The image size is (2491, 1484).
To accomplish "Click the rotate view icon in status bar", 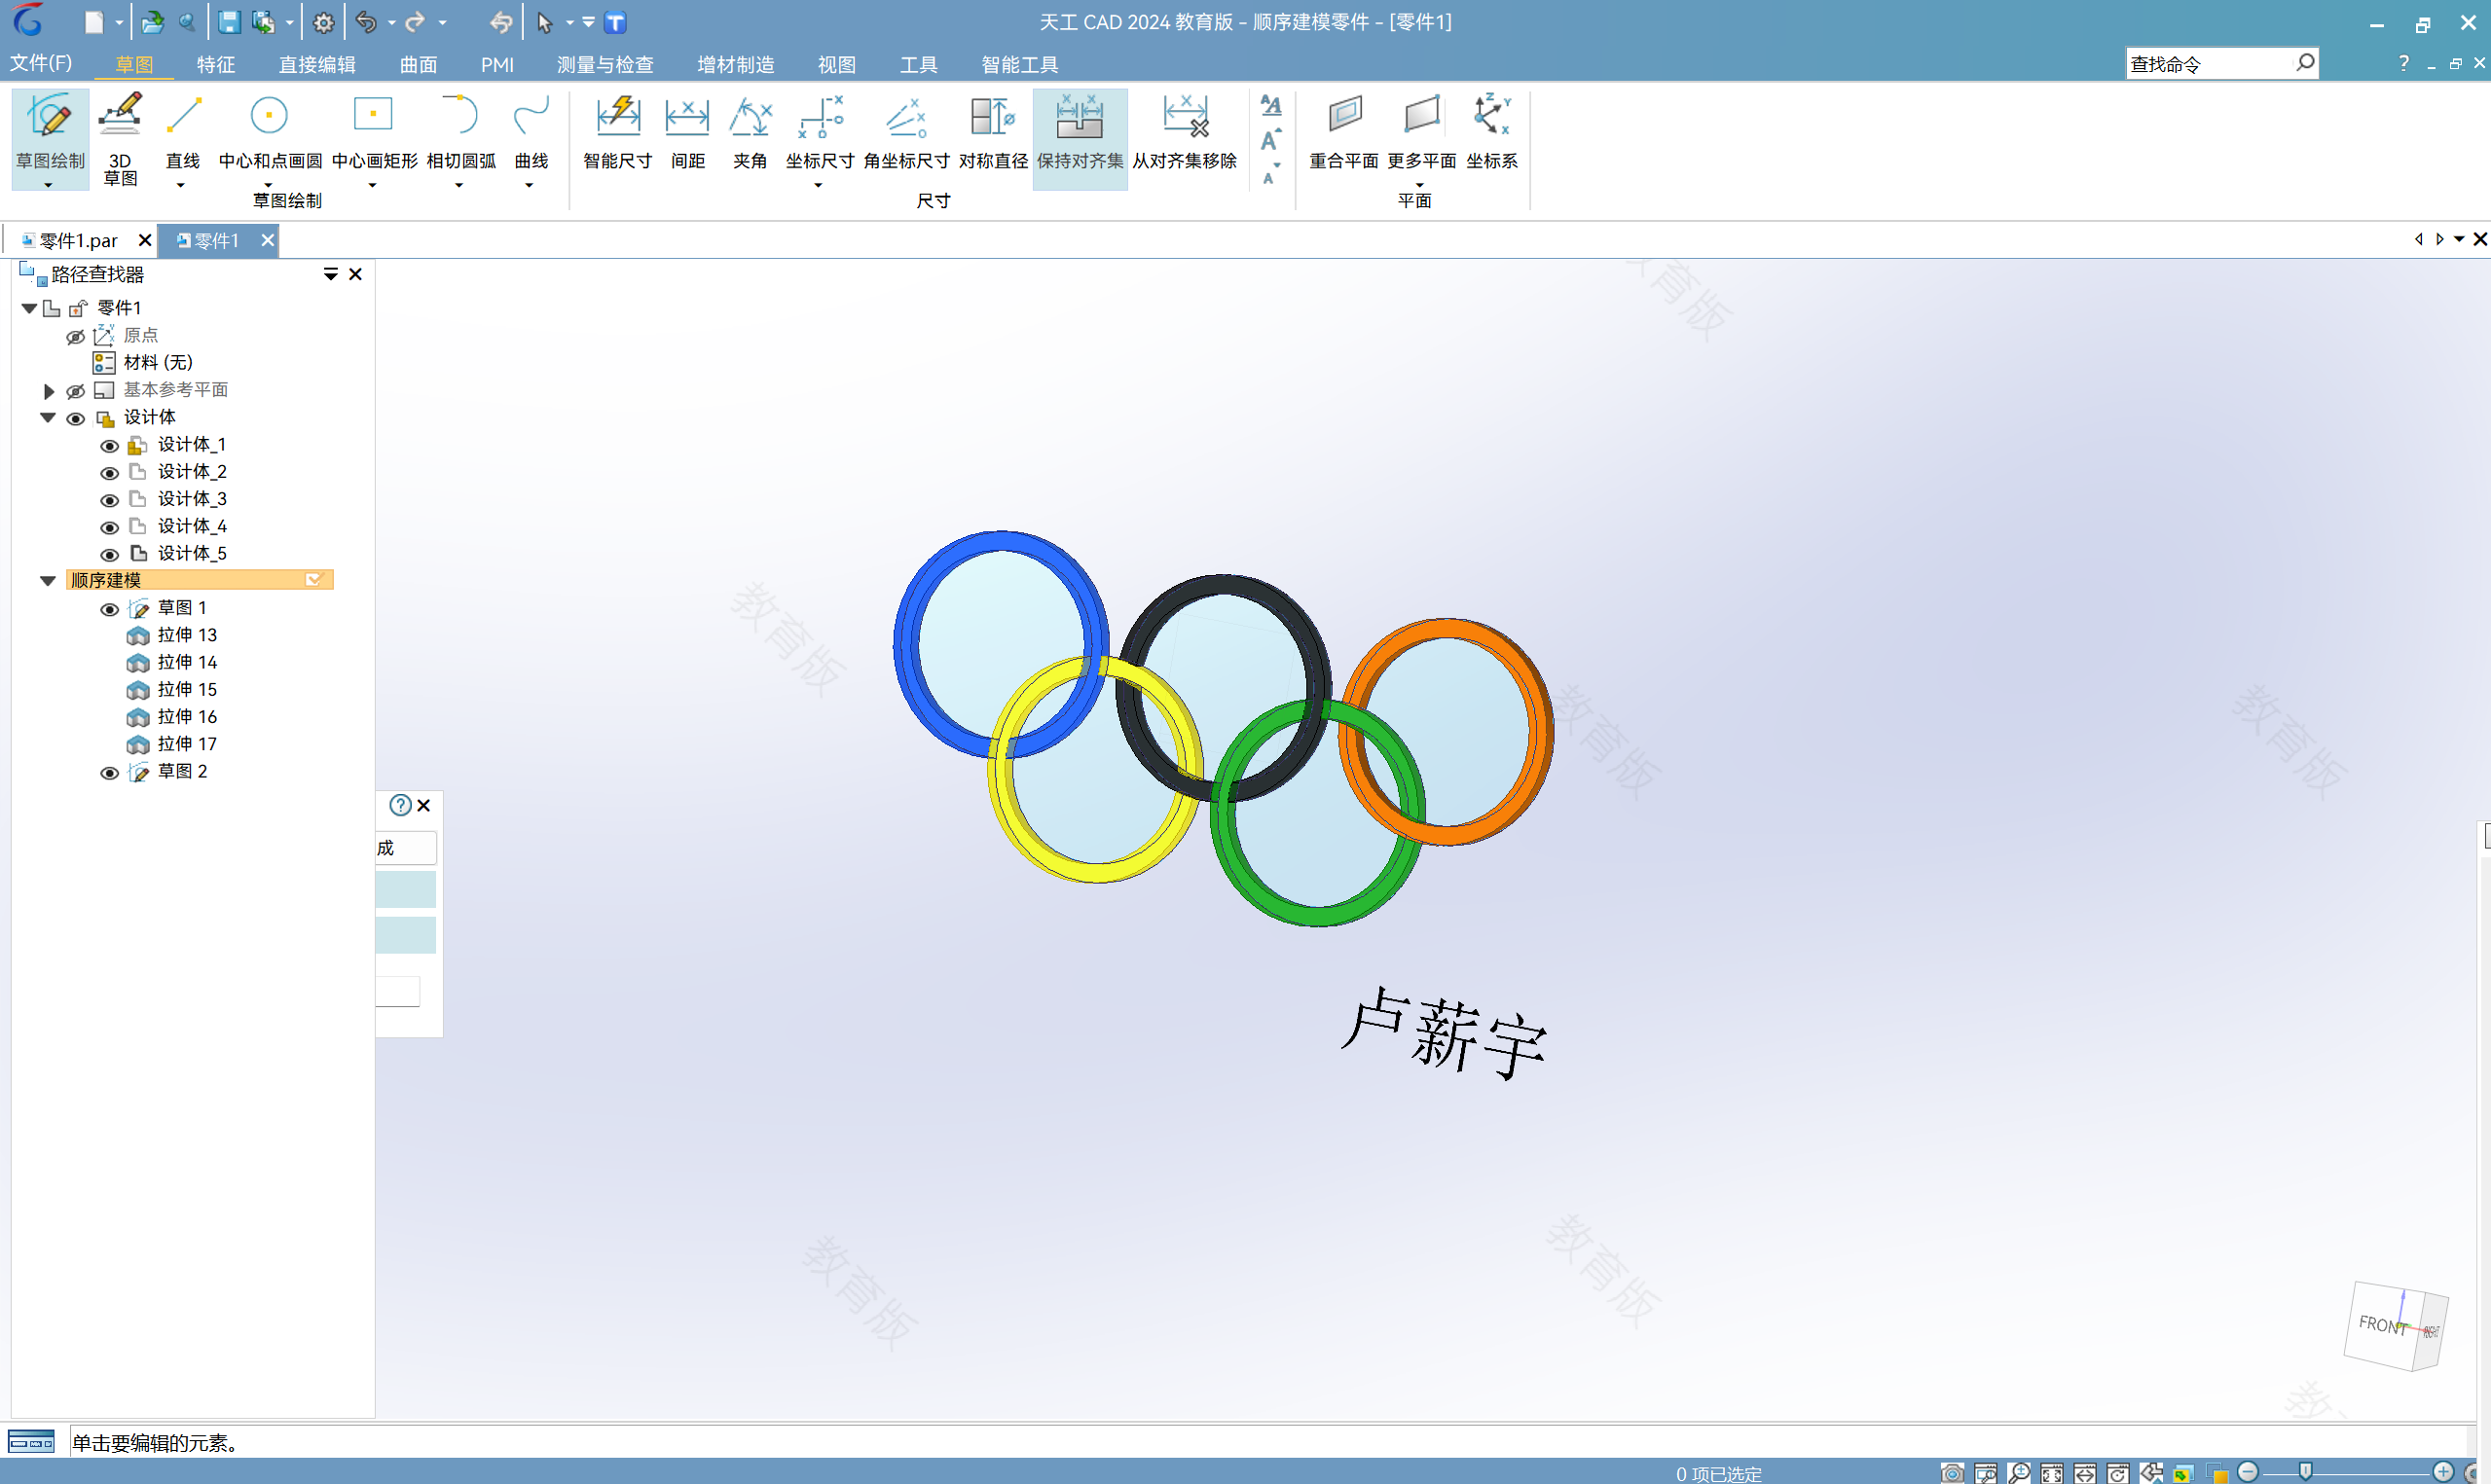I will (x=2118, y=1472).
